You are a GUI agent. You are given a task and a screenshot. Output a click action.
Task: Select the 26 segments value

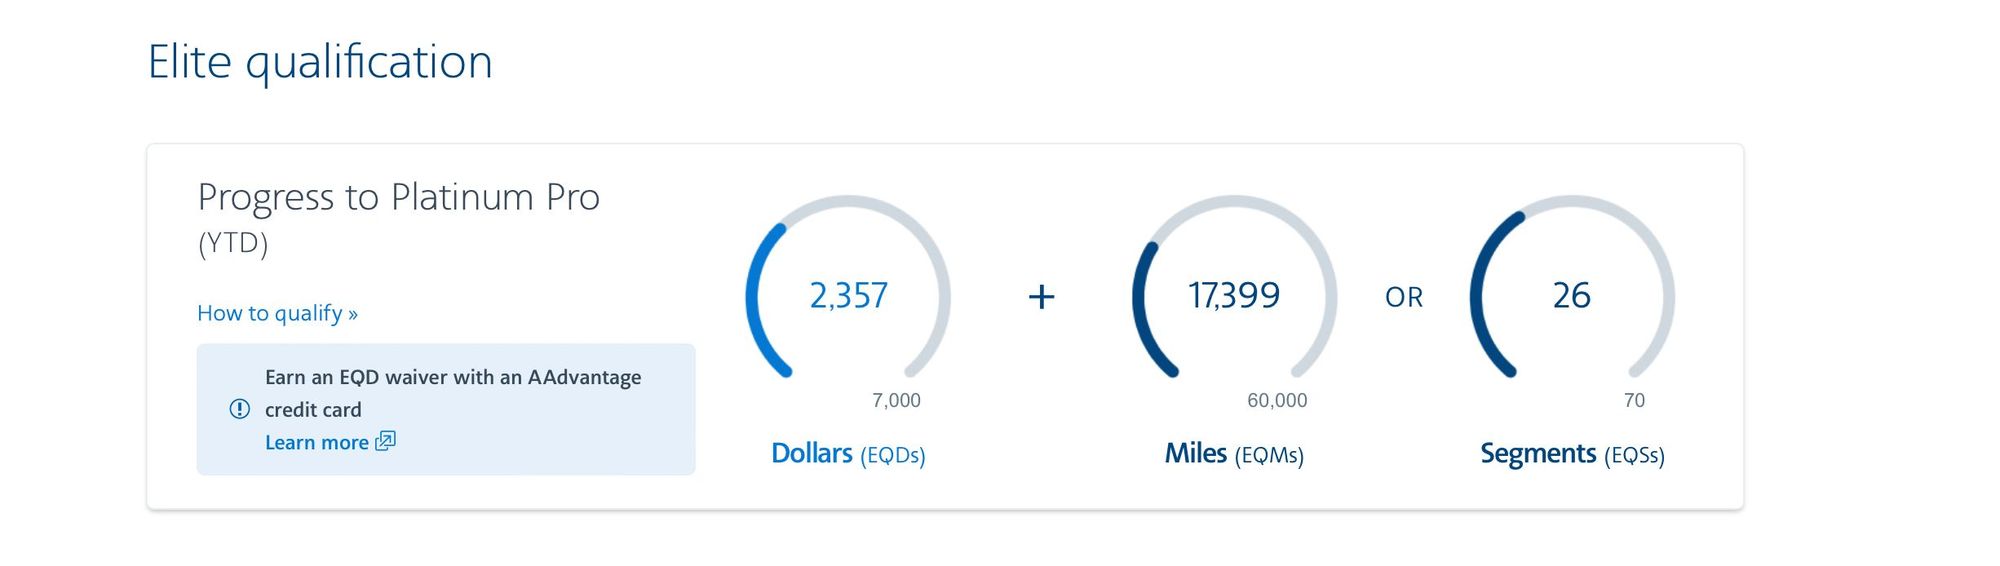pos(1571,296)
